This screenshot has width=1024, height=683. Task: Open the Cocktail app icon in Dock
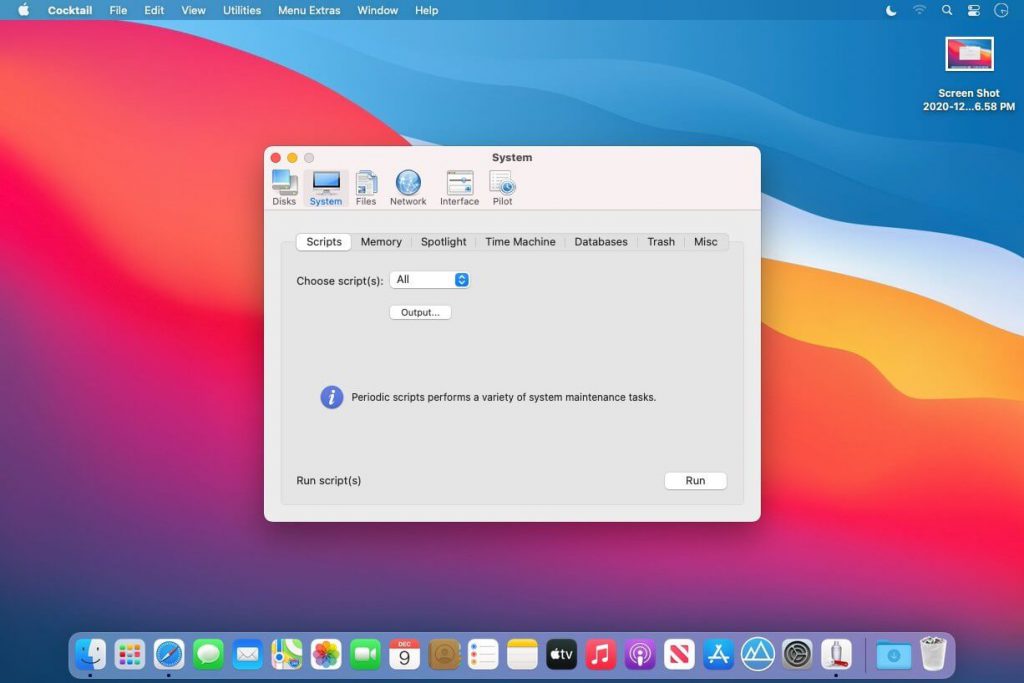pyautogui.click(x=836, y=654)
